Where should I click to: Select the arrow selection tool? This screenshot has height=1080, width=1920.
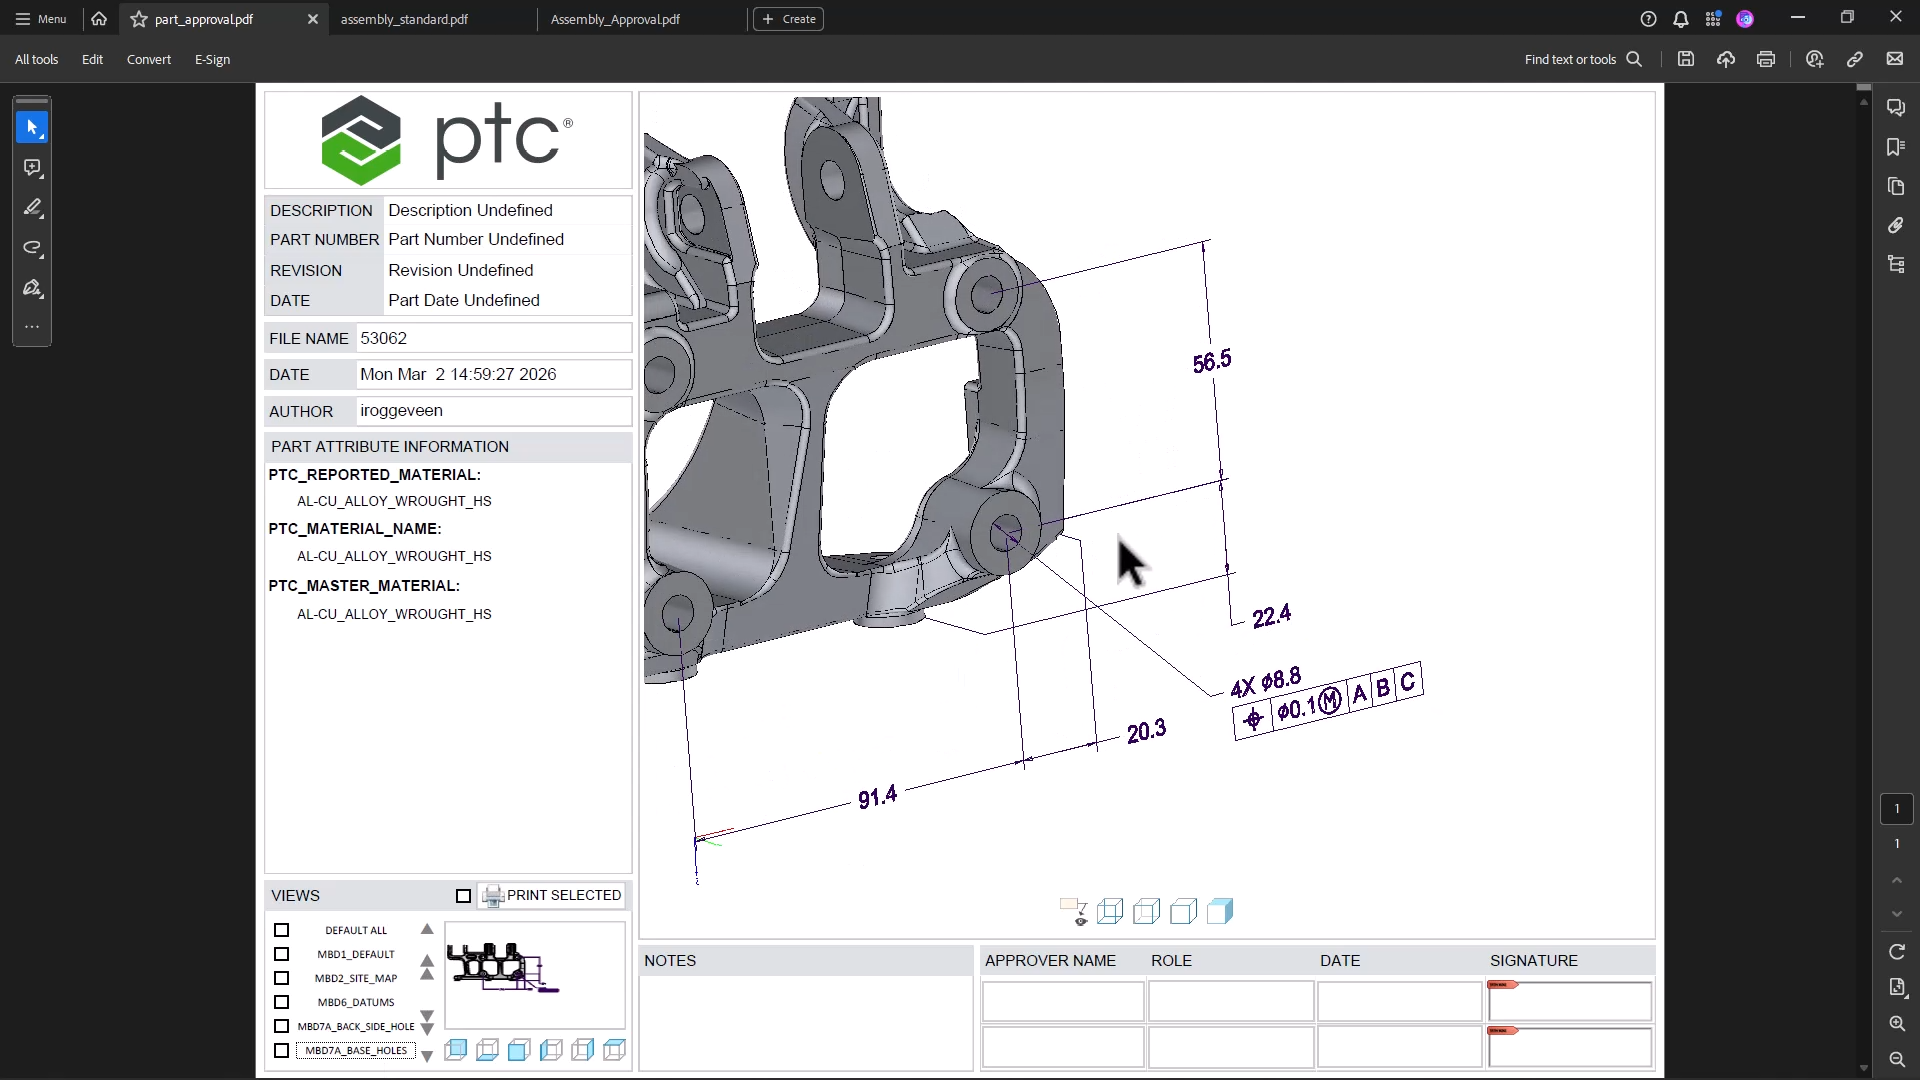32,128
